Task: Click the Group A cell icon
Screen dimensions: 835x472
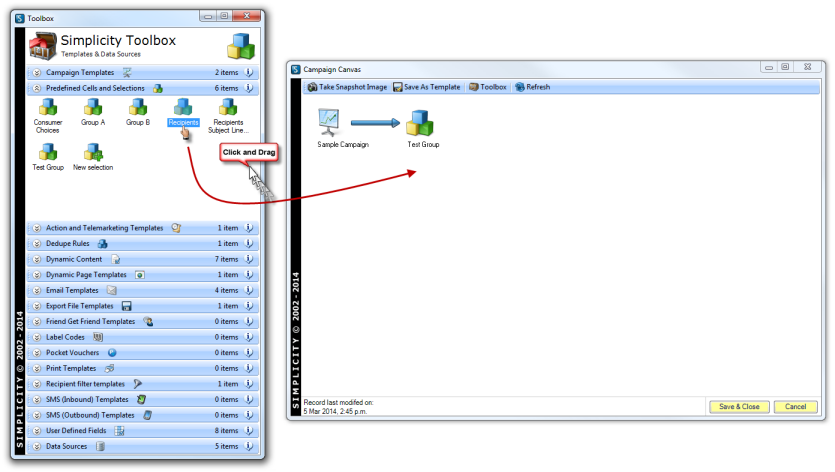Action: click(x=92, y=106)
